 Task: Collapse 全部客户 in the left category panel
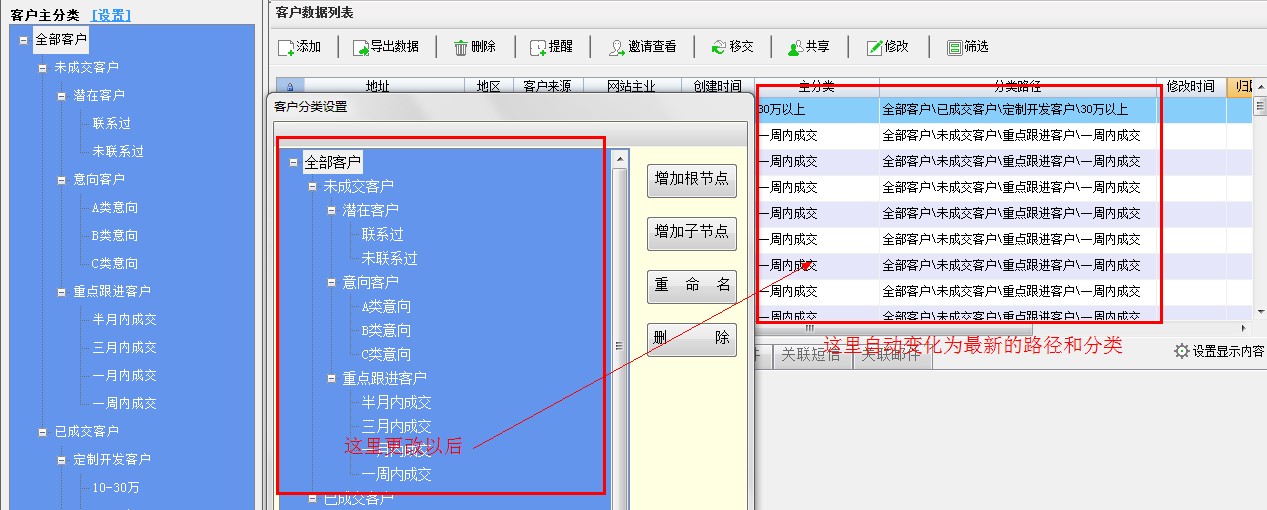(23, 40)
